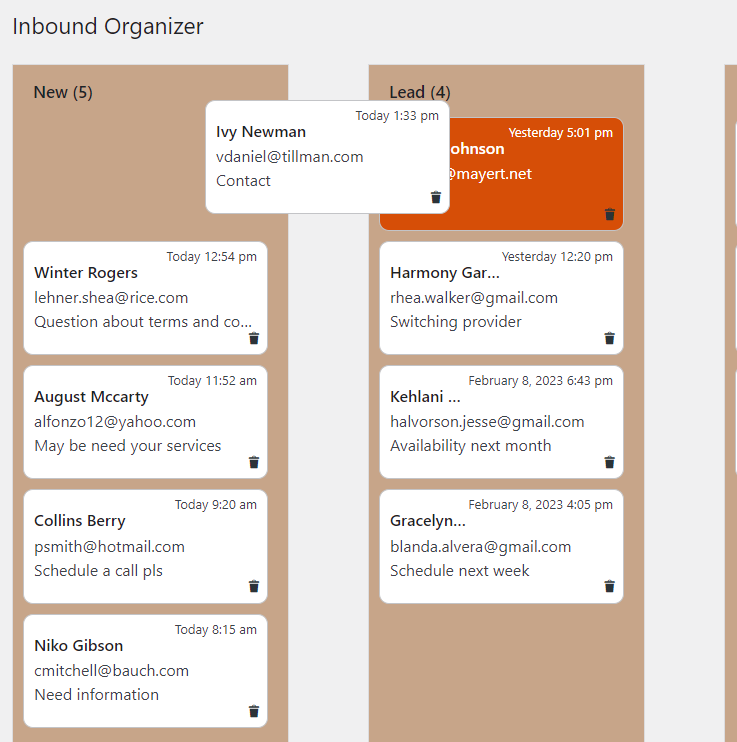The width and height of the screenshot is (737, 742).
Task: Open Winter Rogers contact name
Action: (x=86, y=273)
